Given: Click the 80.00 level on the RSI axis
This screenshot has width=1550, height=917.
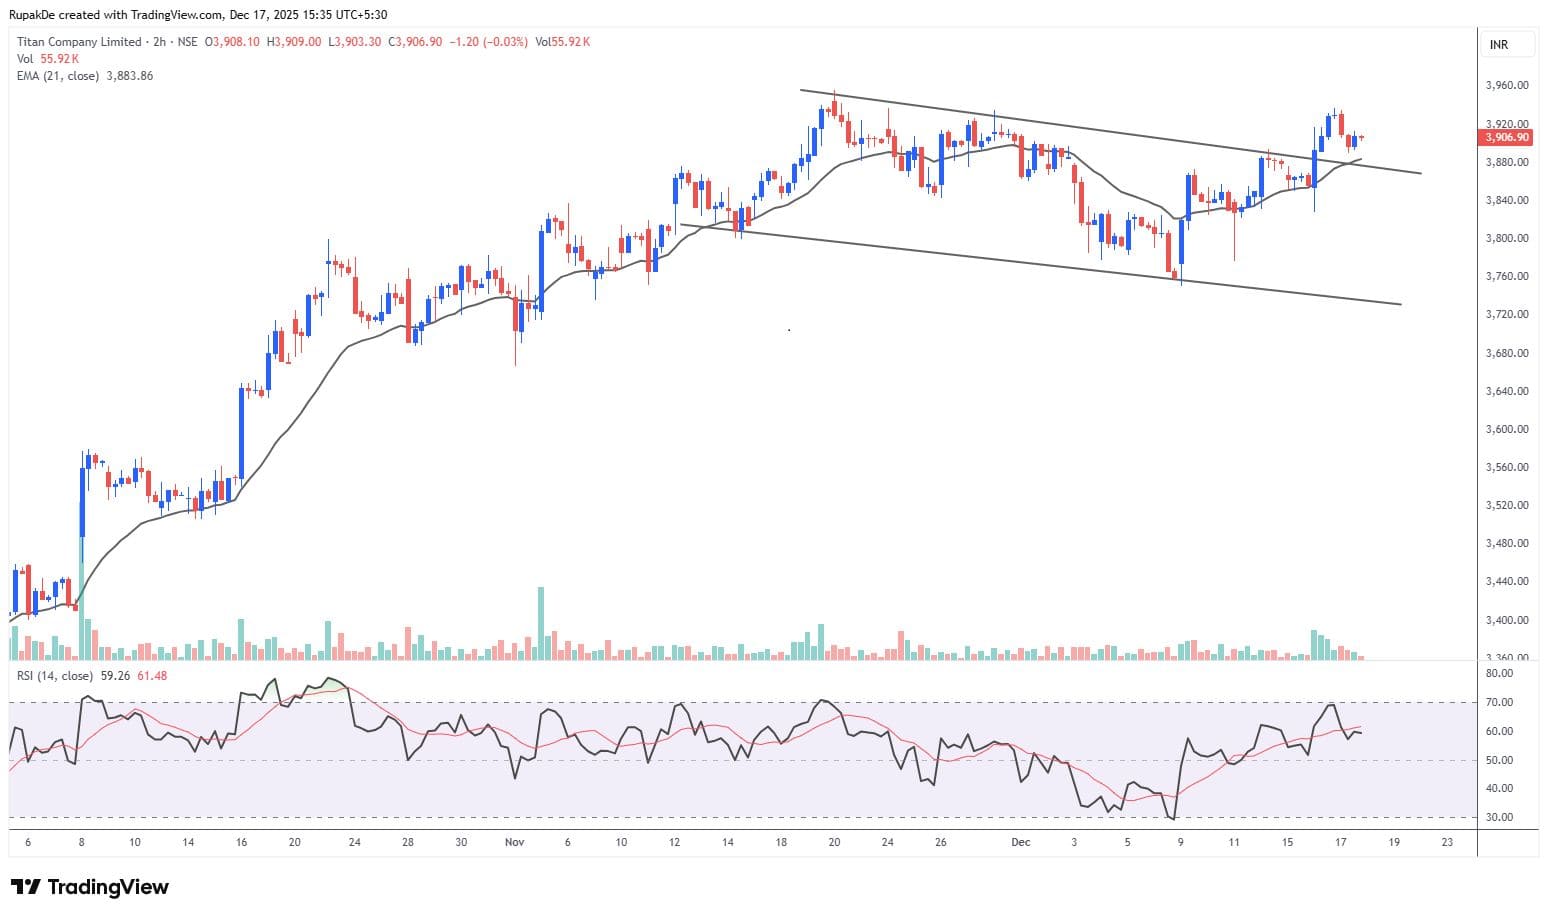Looking at the screenshot, I should click(1499, 674).
